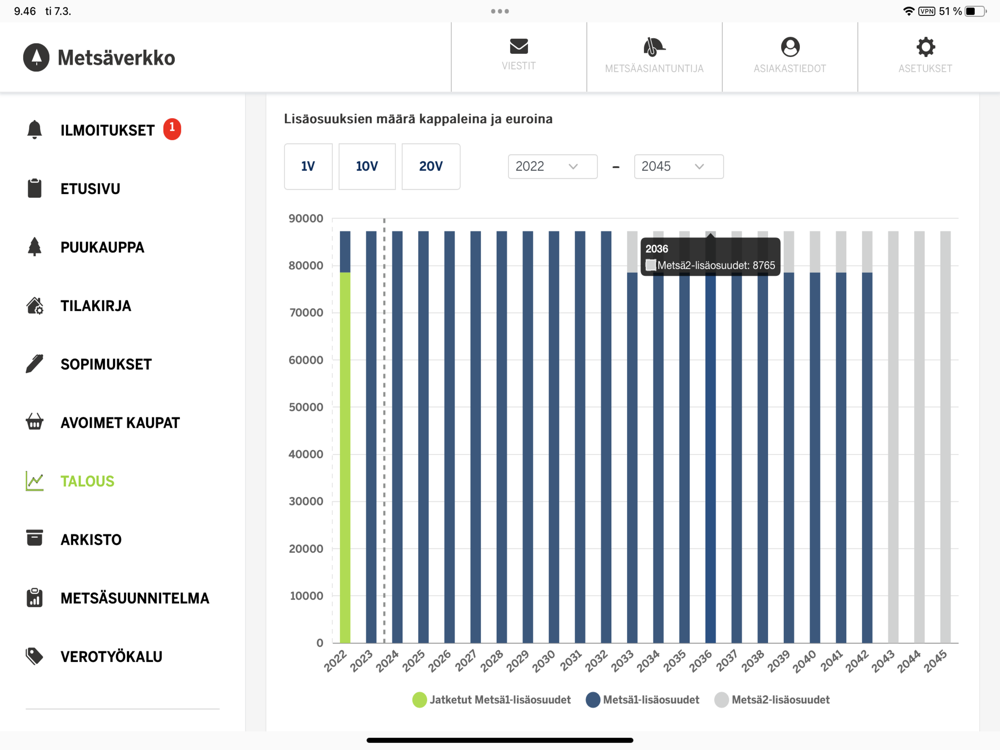Click the red notification badge
The image size is (1000, 750).
(x=172, y=128)
